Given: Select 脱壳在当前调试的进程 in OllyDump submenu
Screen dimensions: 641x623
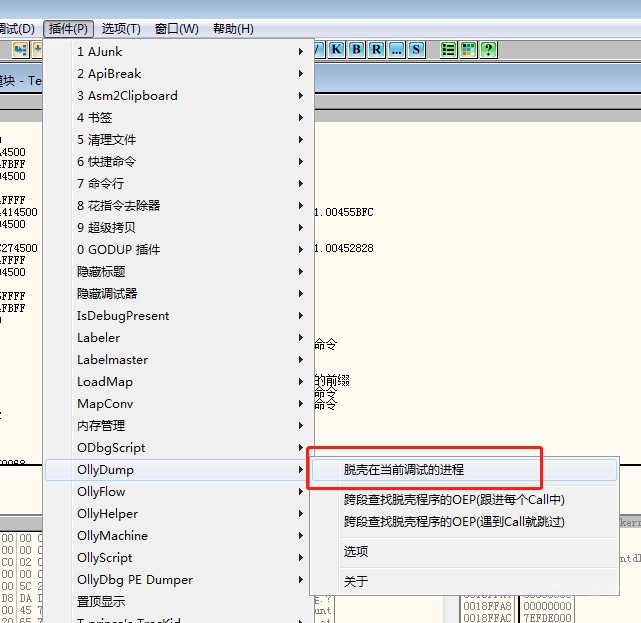Looking at the screenshot, I should [x=464, y=470].
